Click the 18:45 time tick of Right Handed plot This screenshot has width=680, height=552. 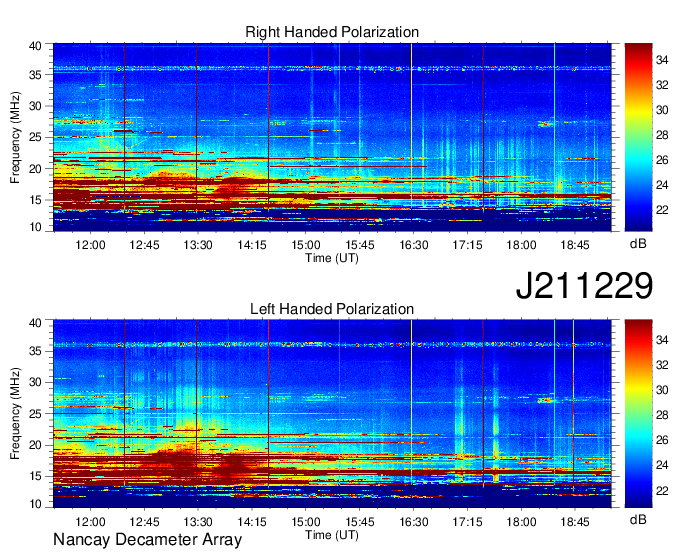tap(575, 245)
